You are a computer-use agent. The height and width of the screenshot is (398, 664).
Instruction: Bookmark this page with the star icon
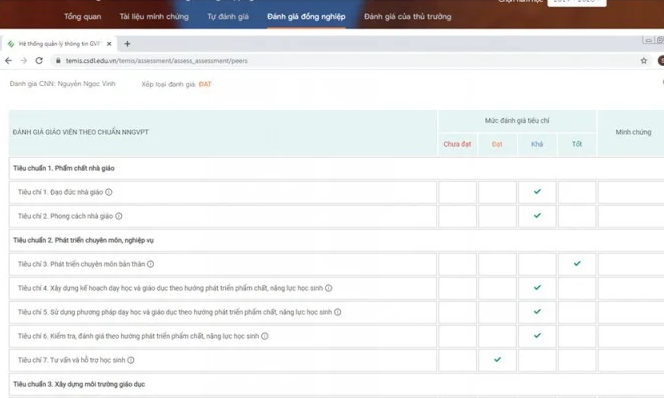pyautogui.click(x=644, y=61)
